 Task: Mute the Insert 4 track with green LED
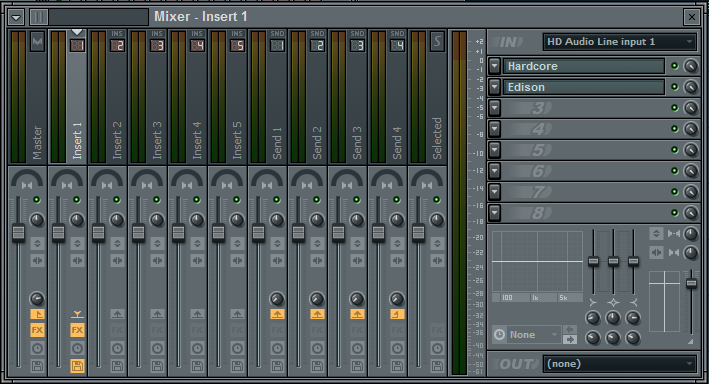click(197, 199)
